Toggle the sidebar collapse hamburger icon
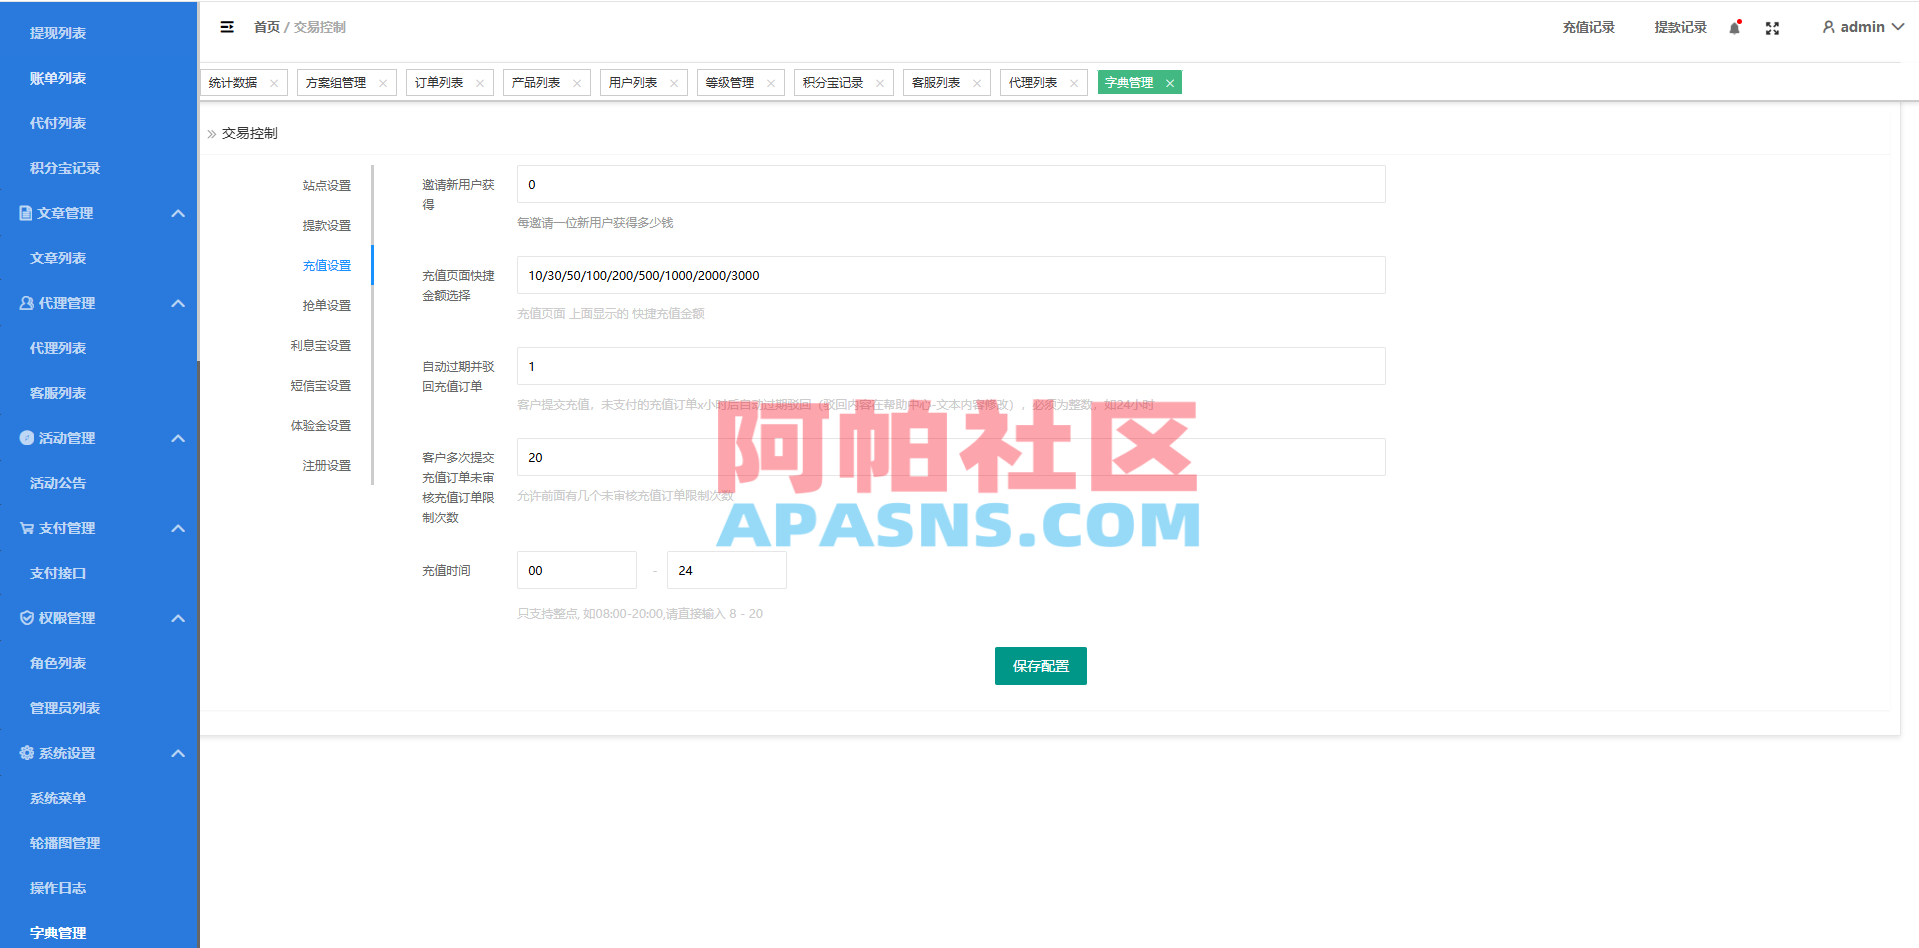This screenshot has width=1919, height=948. [227, 27]
